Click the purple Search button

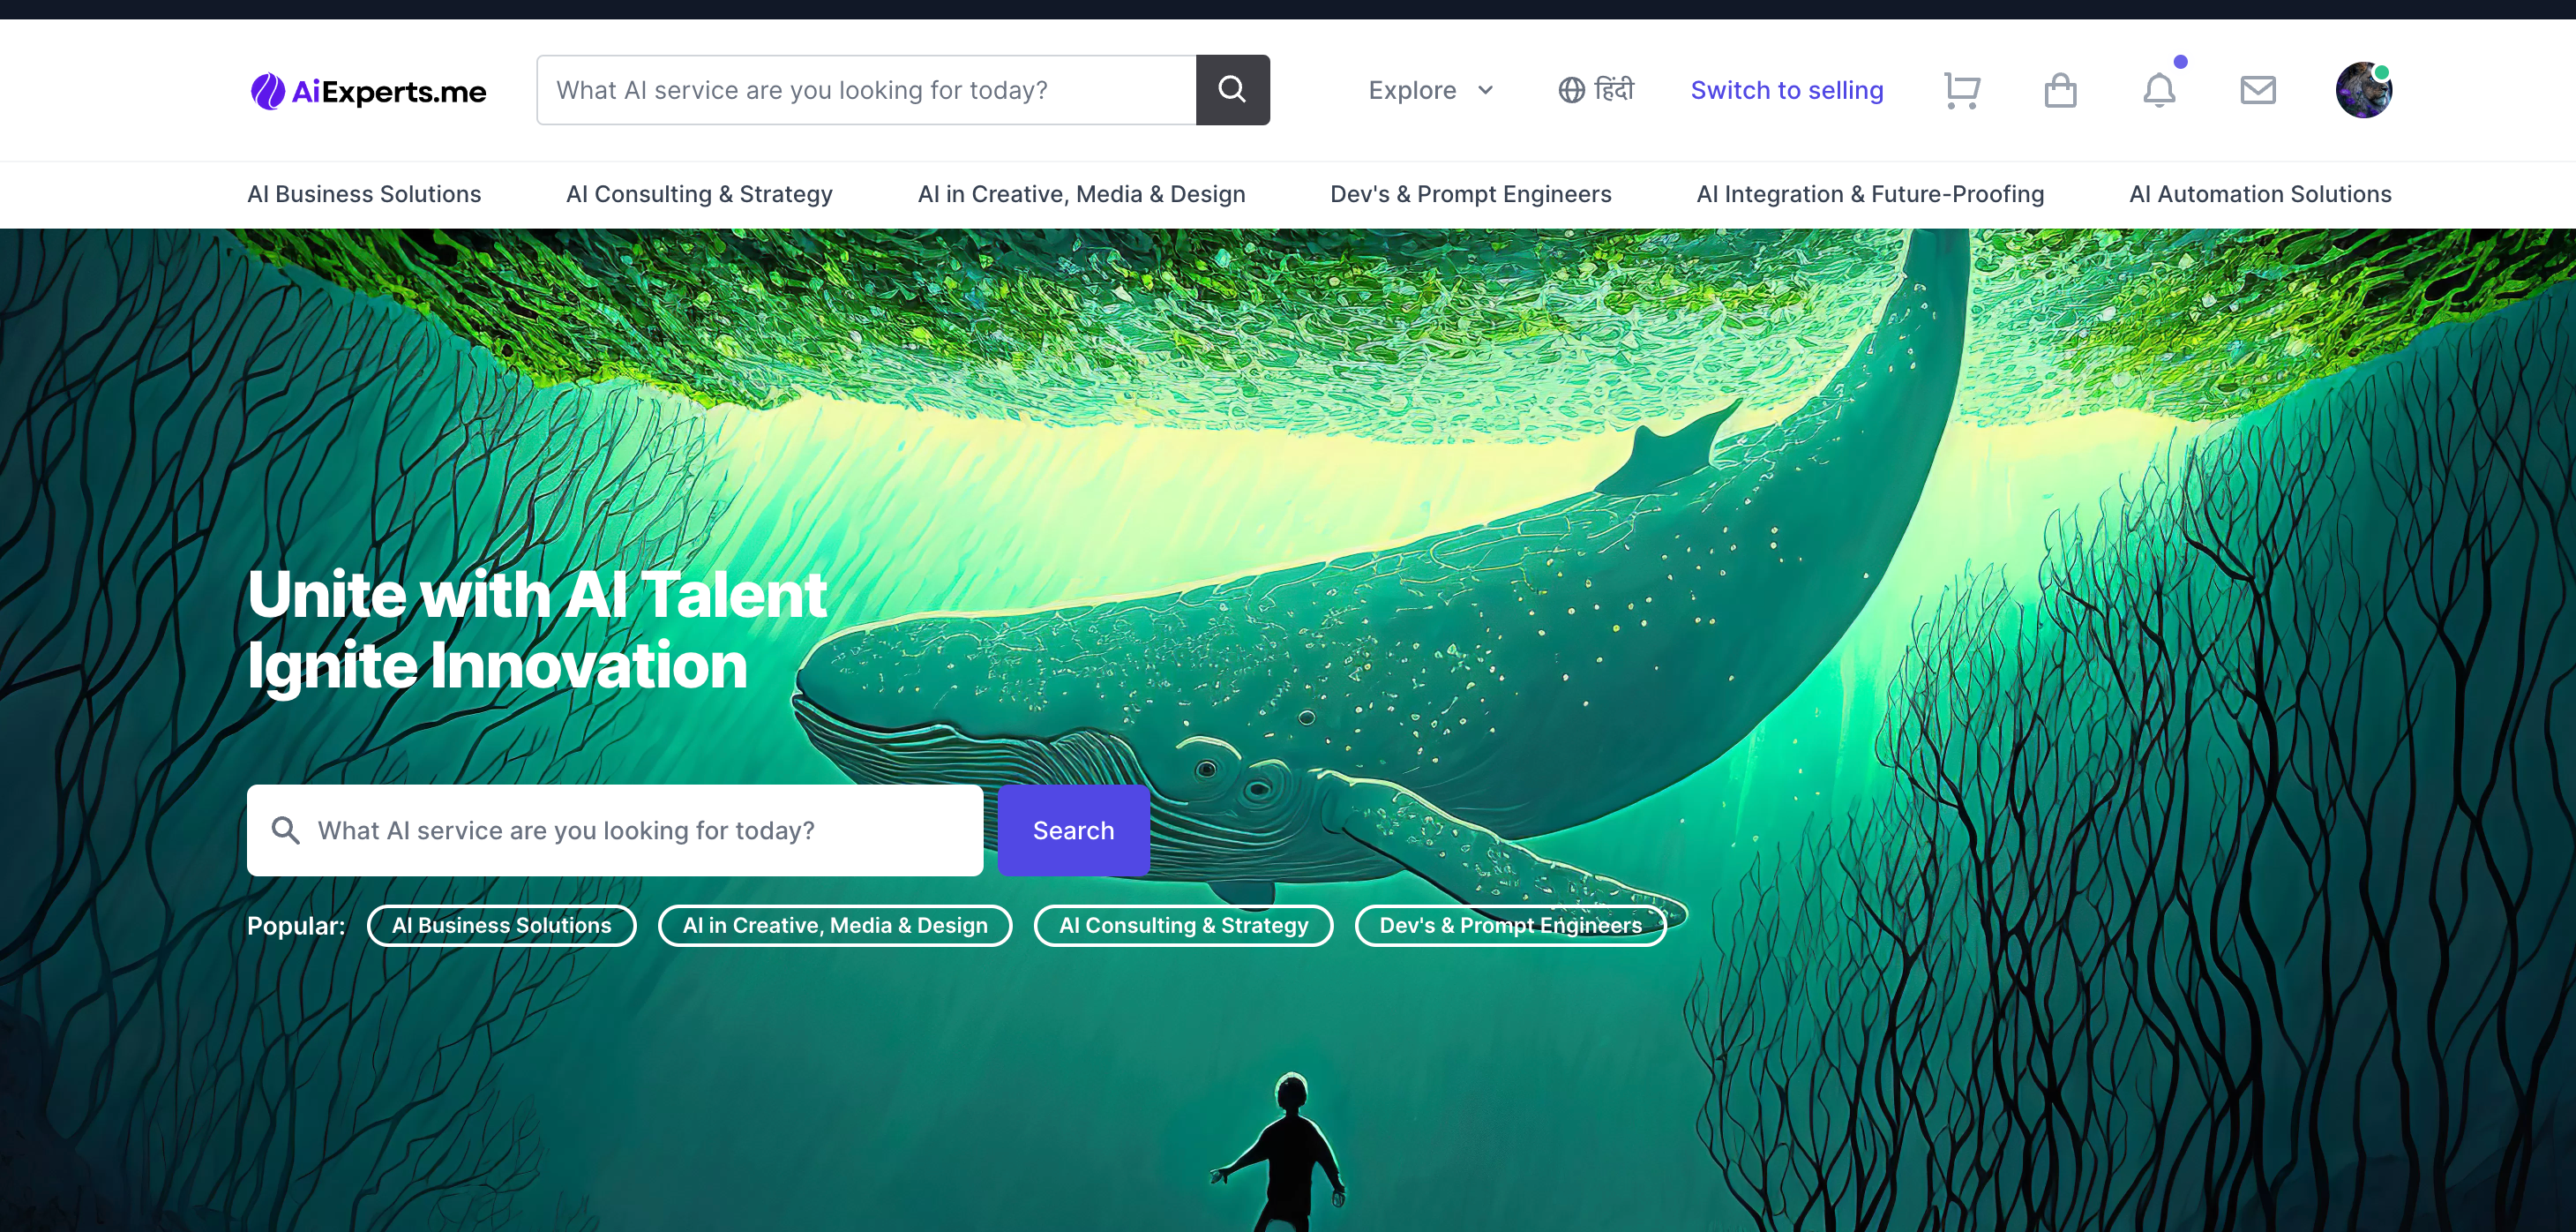pyautogui.click(x=1073, y=830)
